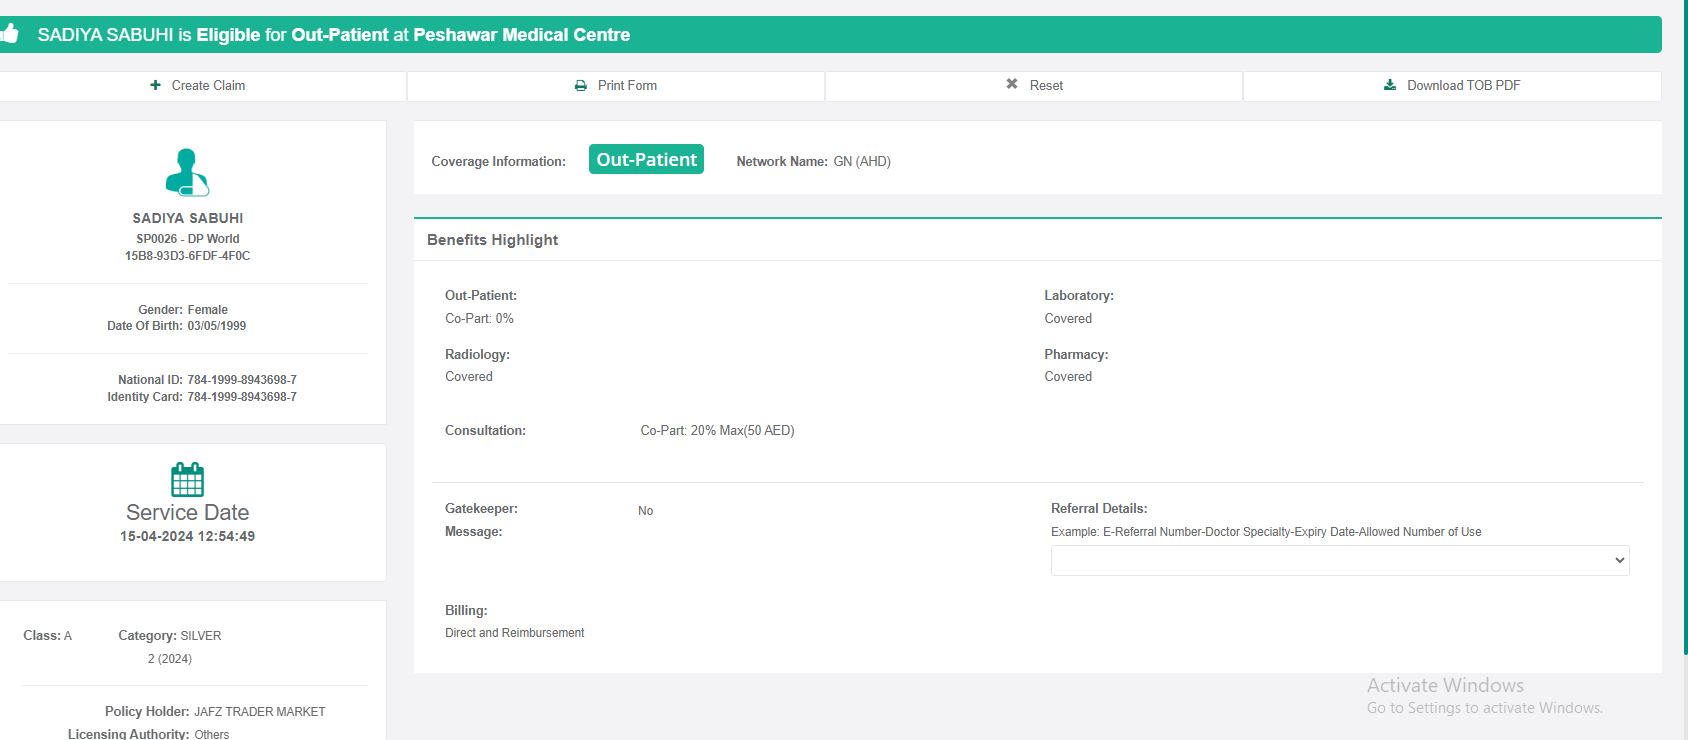This screenshot has width=1688, height=740.
Task: Click the download icon beside Download TOB PDF
Action: 1390,85
